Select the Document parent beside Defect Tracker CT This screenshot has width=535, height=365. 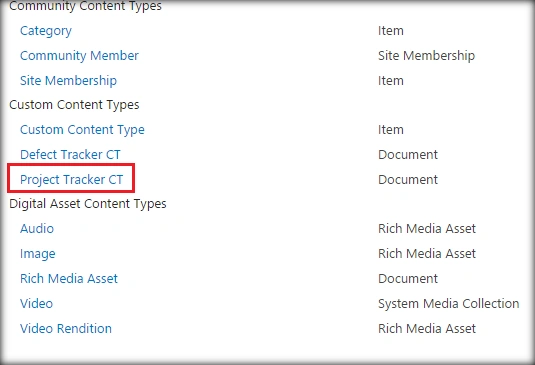pyautogui.click(x=408, y=155)
